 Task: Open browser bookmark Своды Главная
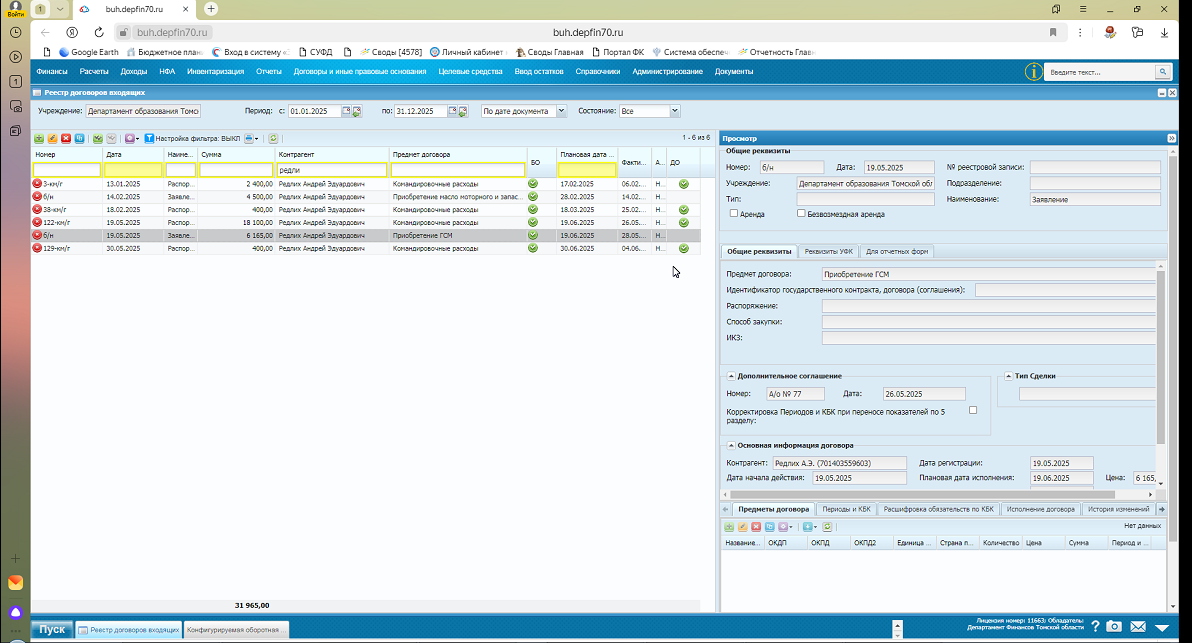point(550,52)
